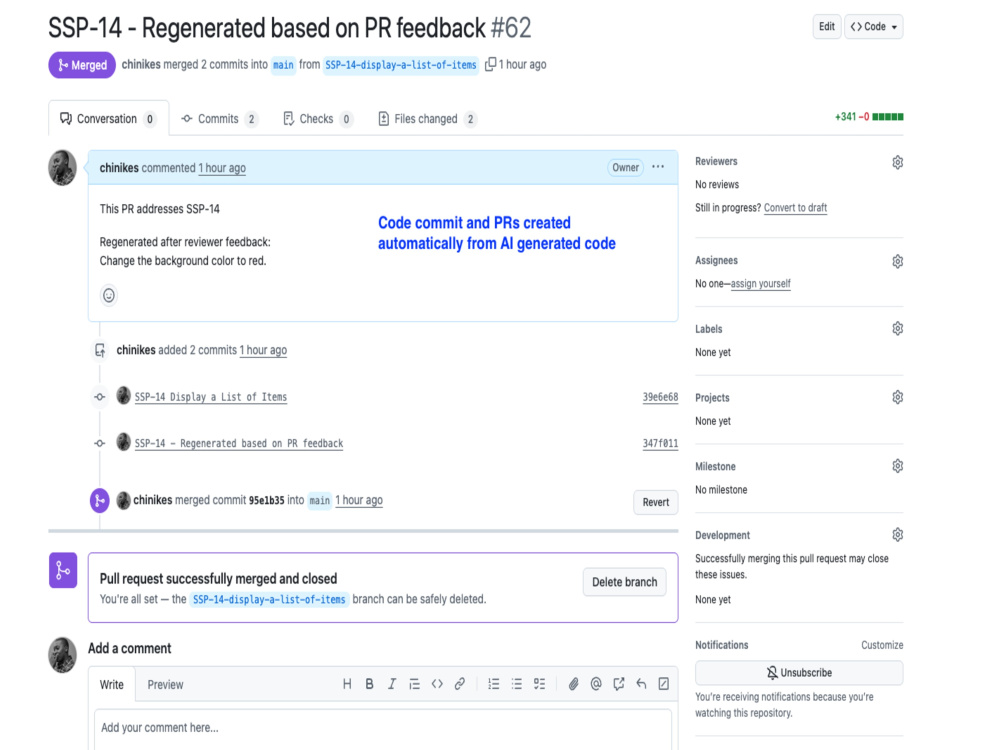Image resolution: width=1000 pixels, height=750 pixels.
Task: Open the Milestone gear settings
Action: tap(897, 466)
